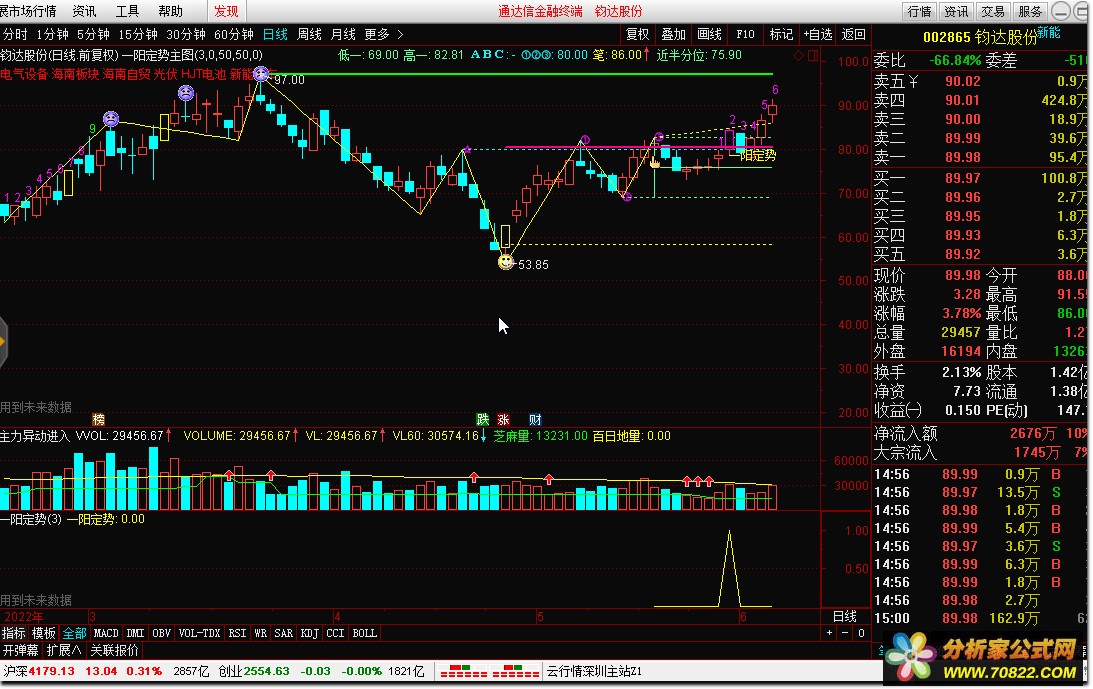The image size is (1093, 689).
Task: Switch to the 周线 weekly chart
Action: [309, 34]
